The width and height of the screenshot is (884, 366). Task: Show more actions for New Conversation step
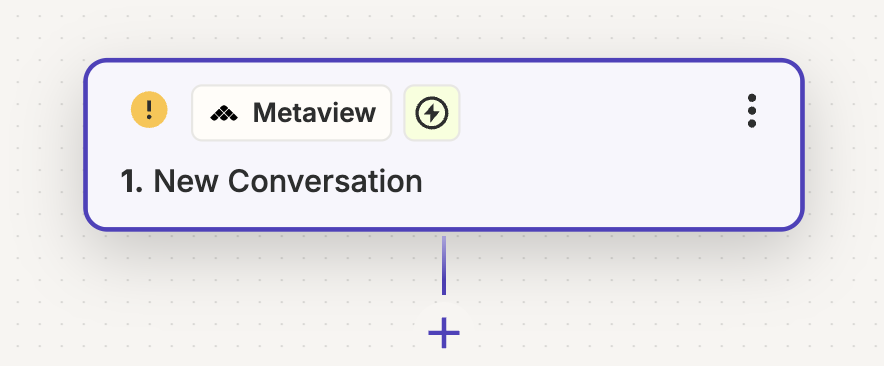coord(752,111)
